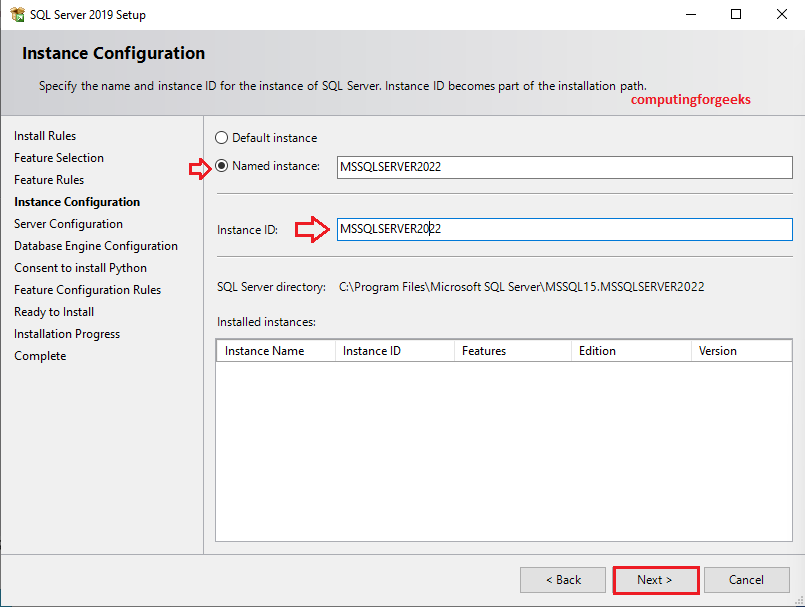
Task: Open the Ready to Install step
Action: (x=53, y=311)
